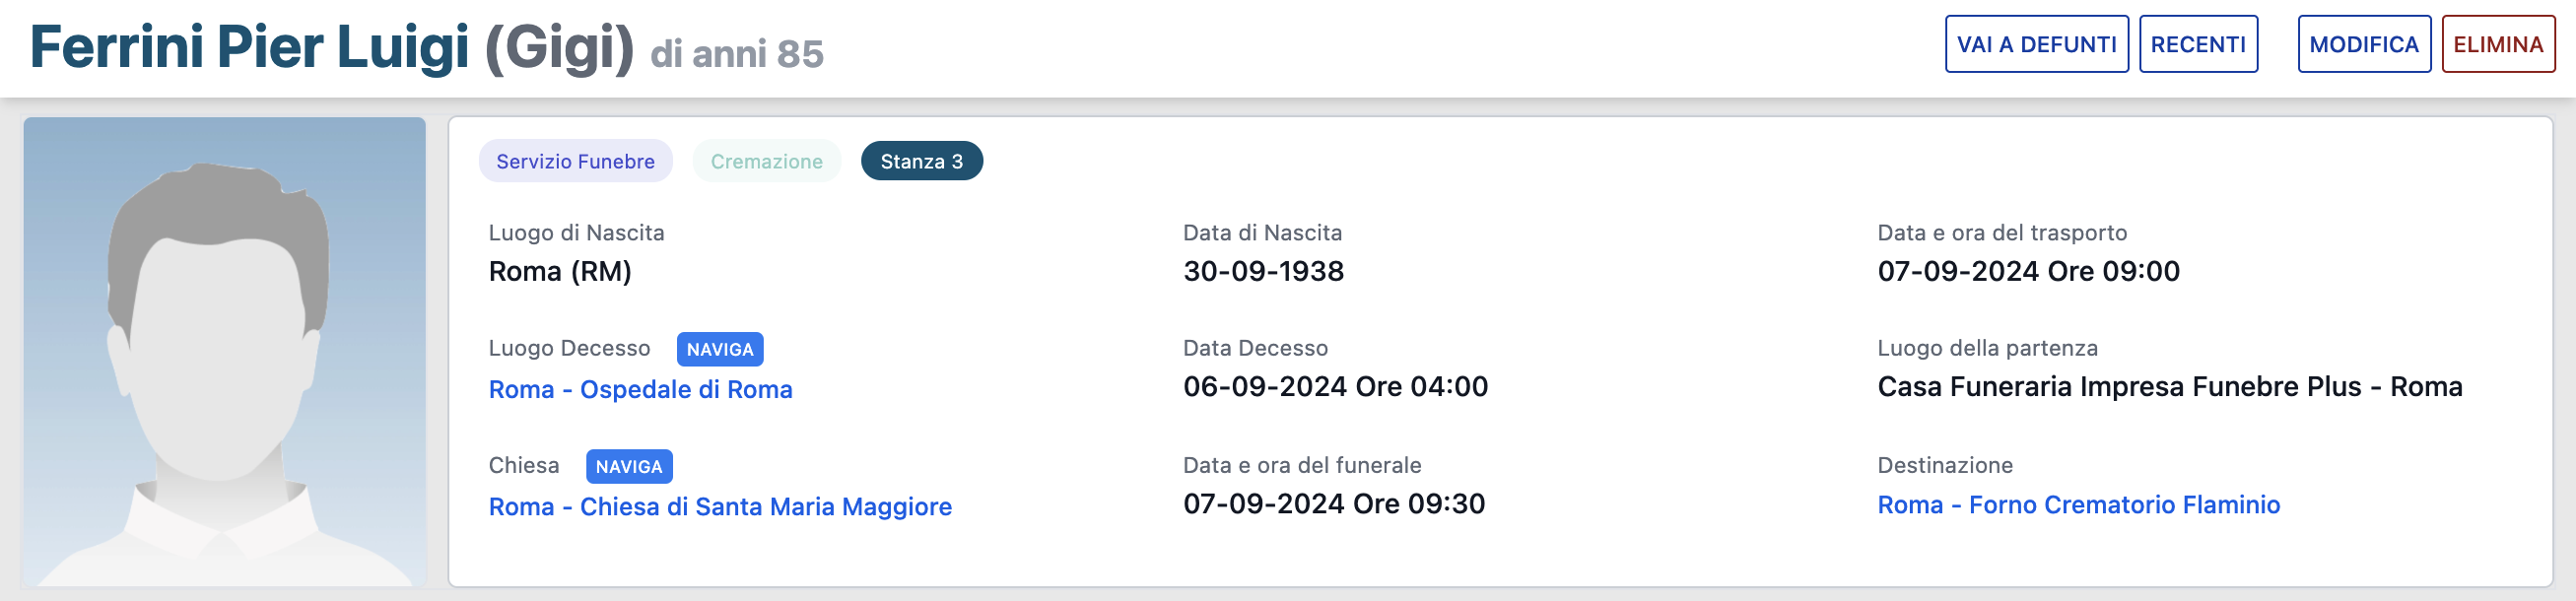Click the Stanza 3 badge
Image resolution: width=2576 pixels, height=601 pixels.
[921, 161]
